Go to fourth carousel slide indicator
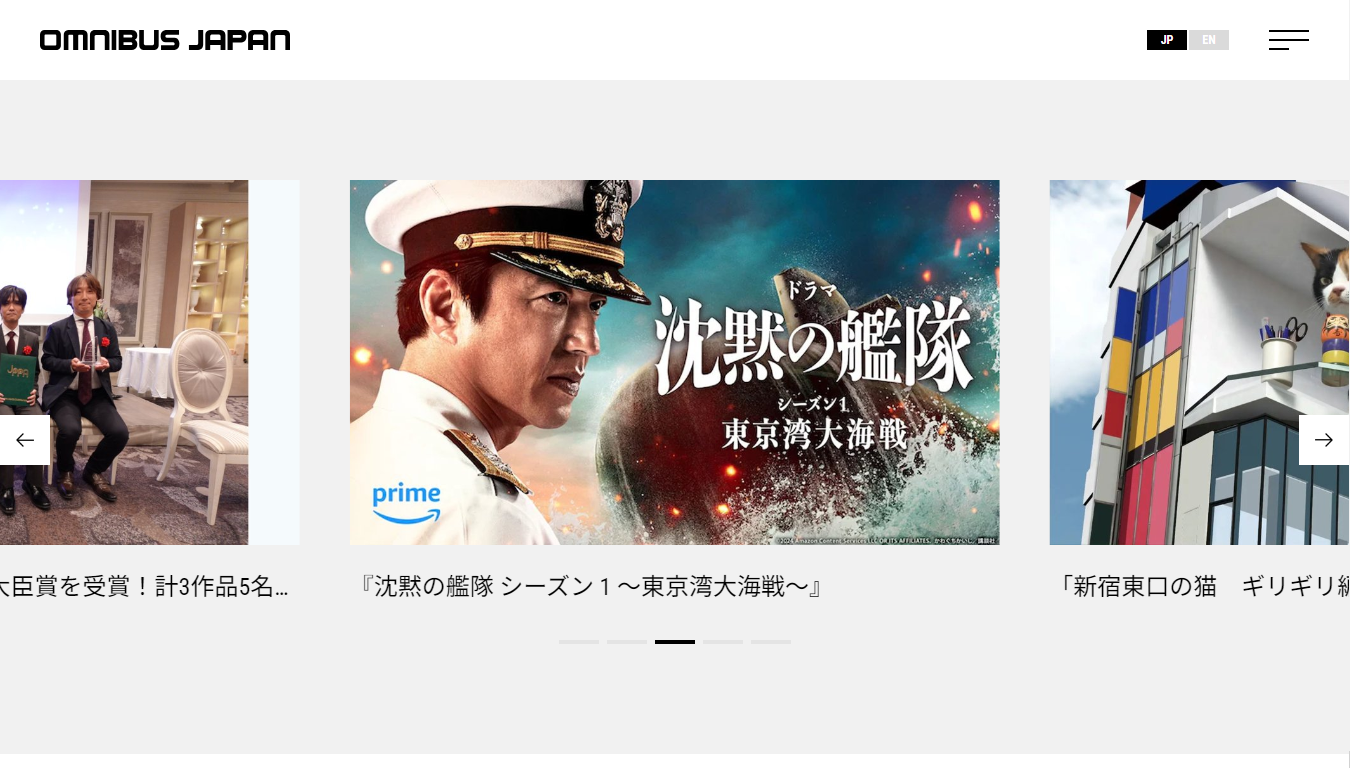 click(723, 642)
